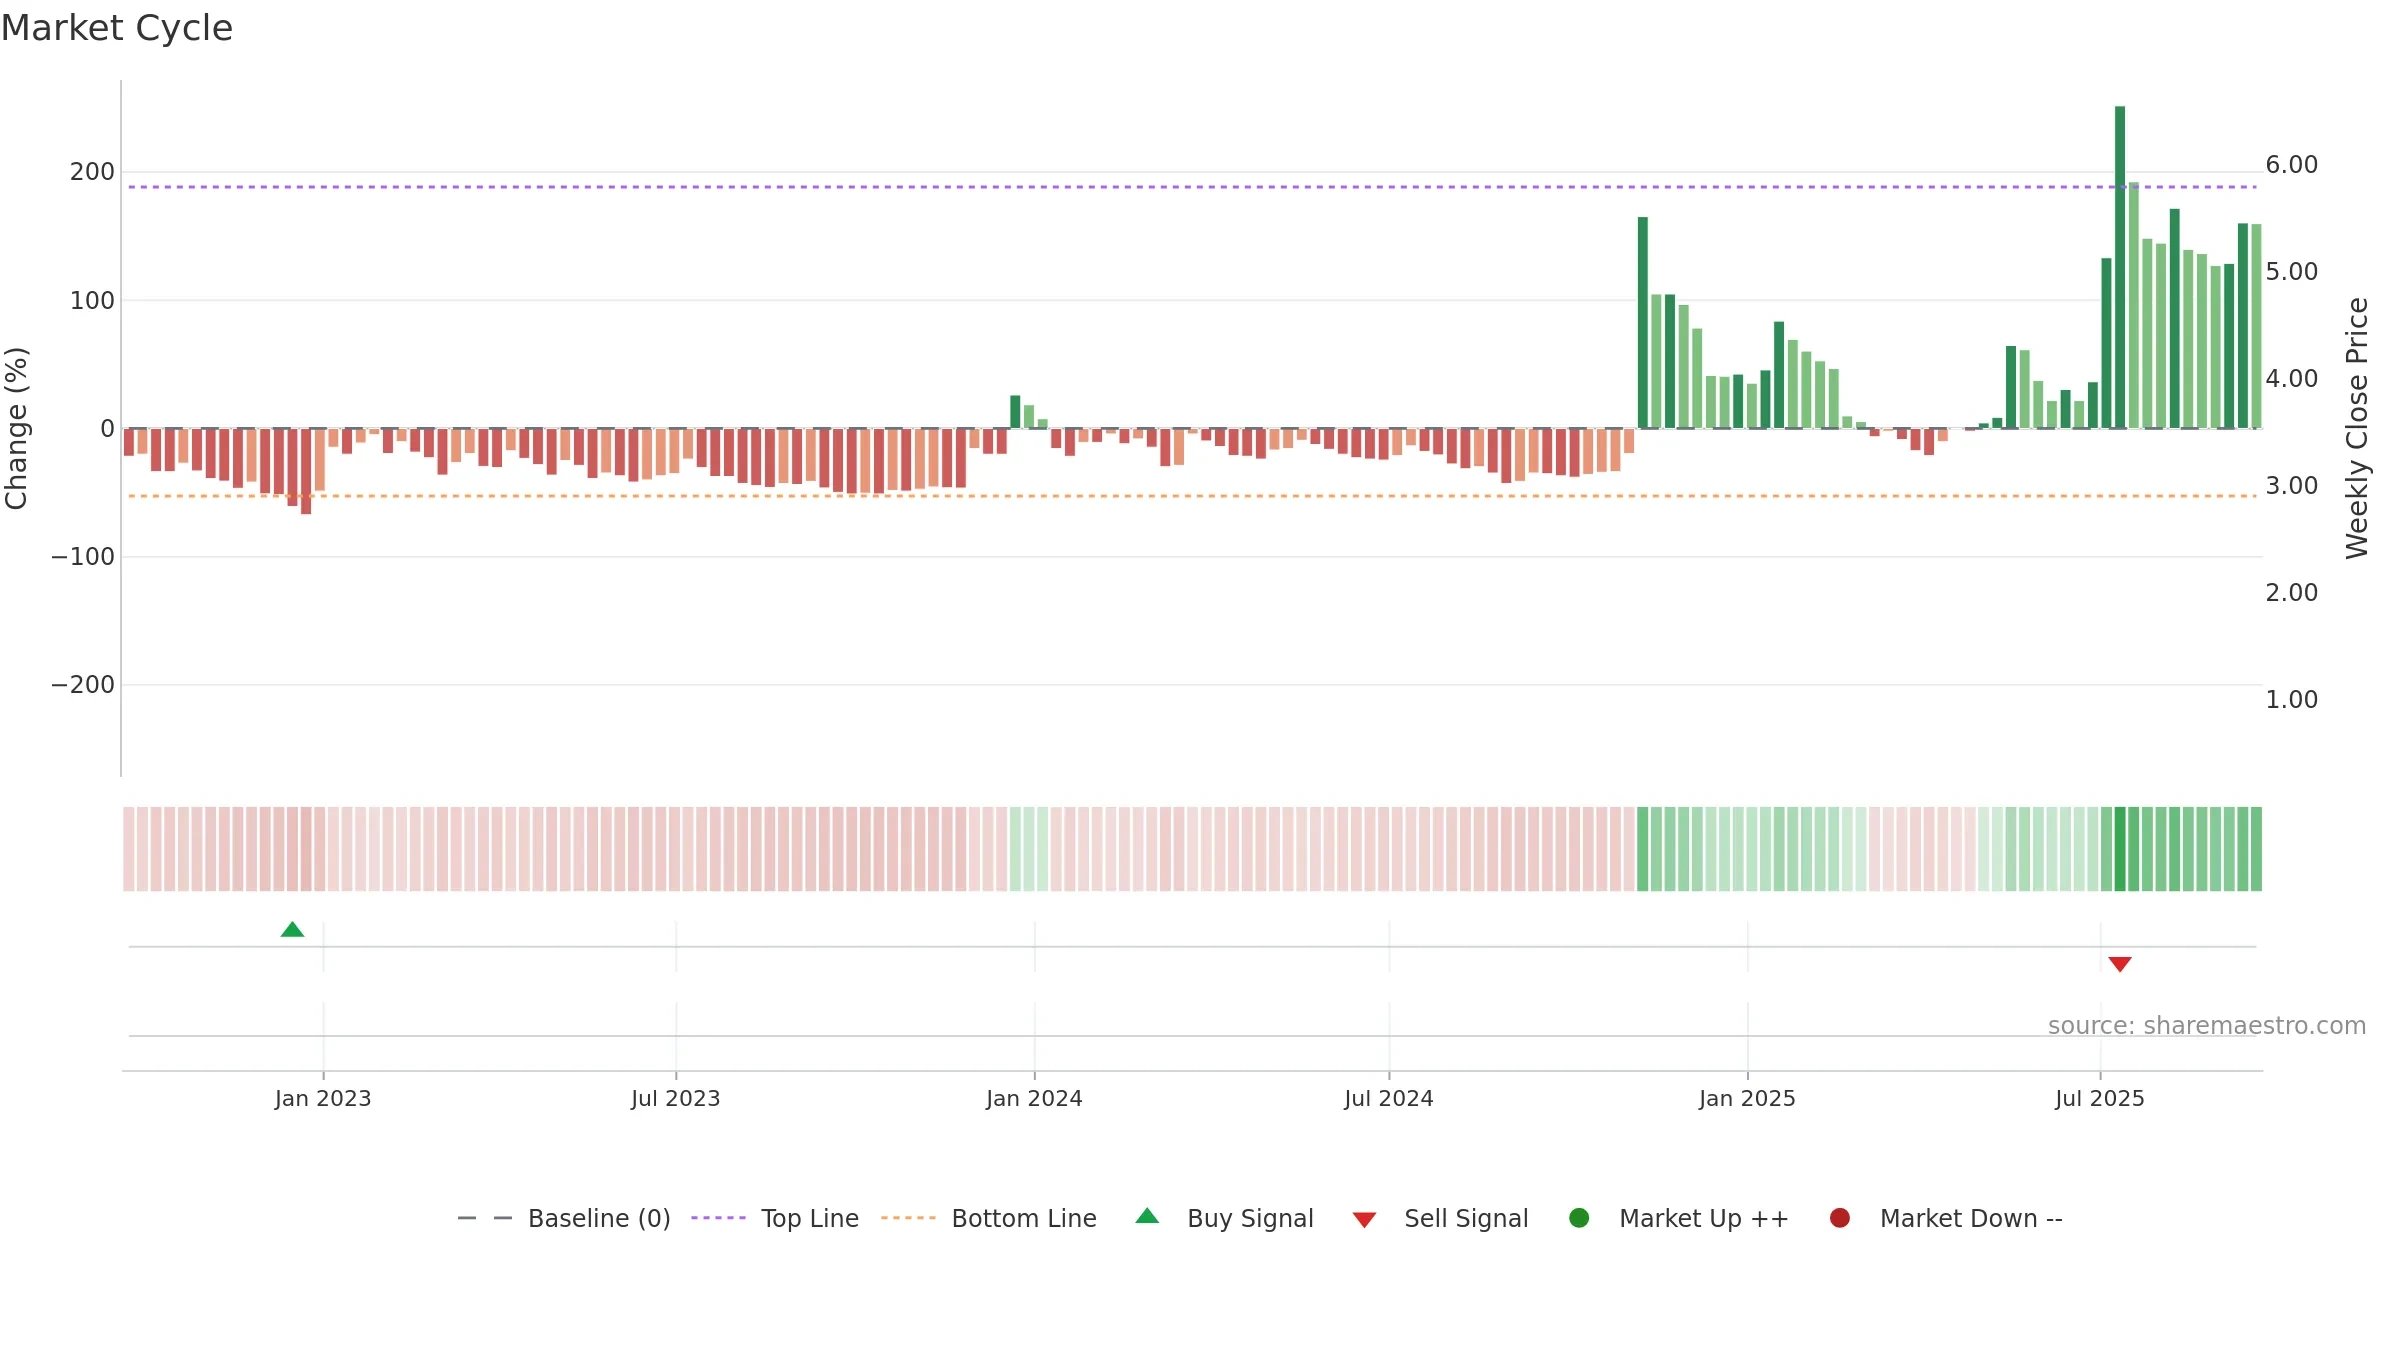The width and height of the screenshot is (2400, 1350).
Task: Click the red Market Down -- circle icon in the legend
Action: click(1839, 1218)
